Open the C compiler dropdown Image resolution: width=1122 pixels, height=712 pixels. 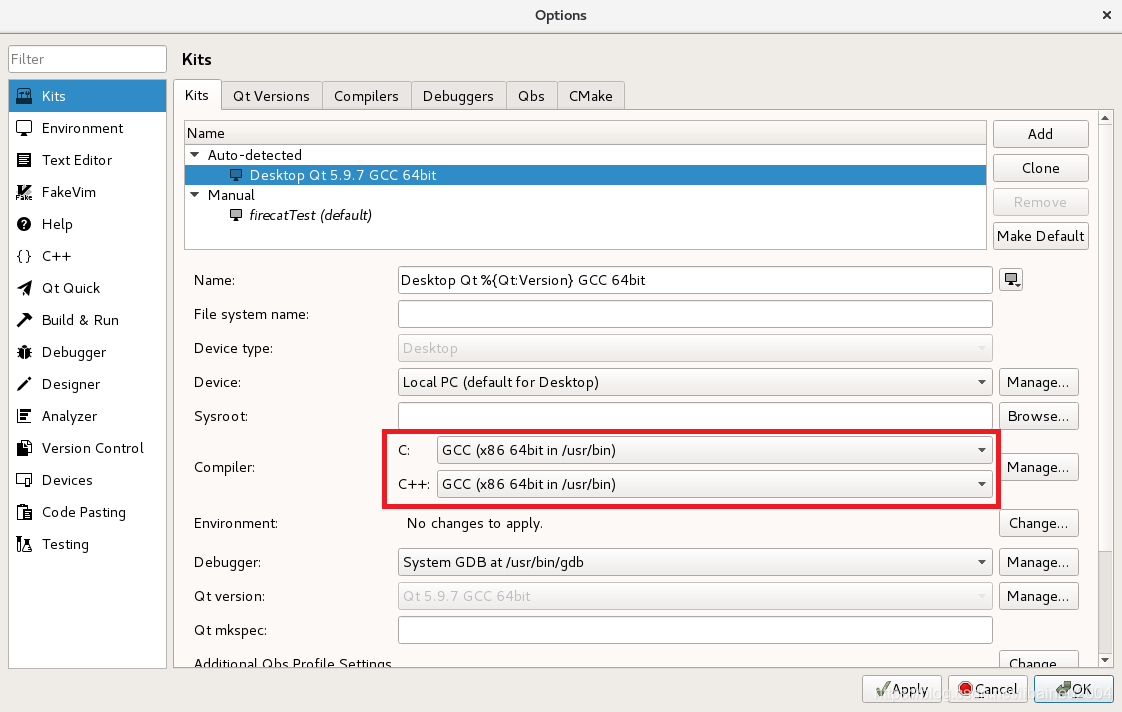pos(715,450)
